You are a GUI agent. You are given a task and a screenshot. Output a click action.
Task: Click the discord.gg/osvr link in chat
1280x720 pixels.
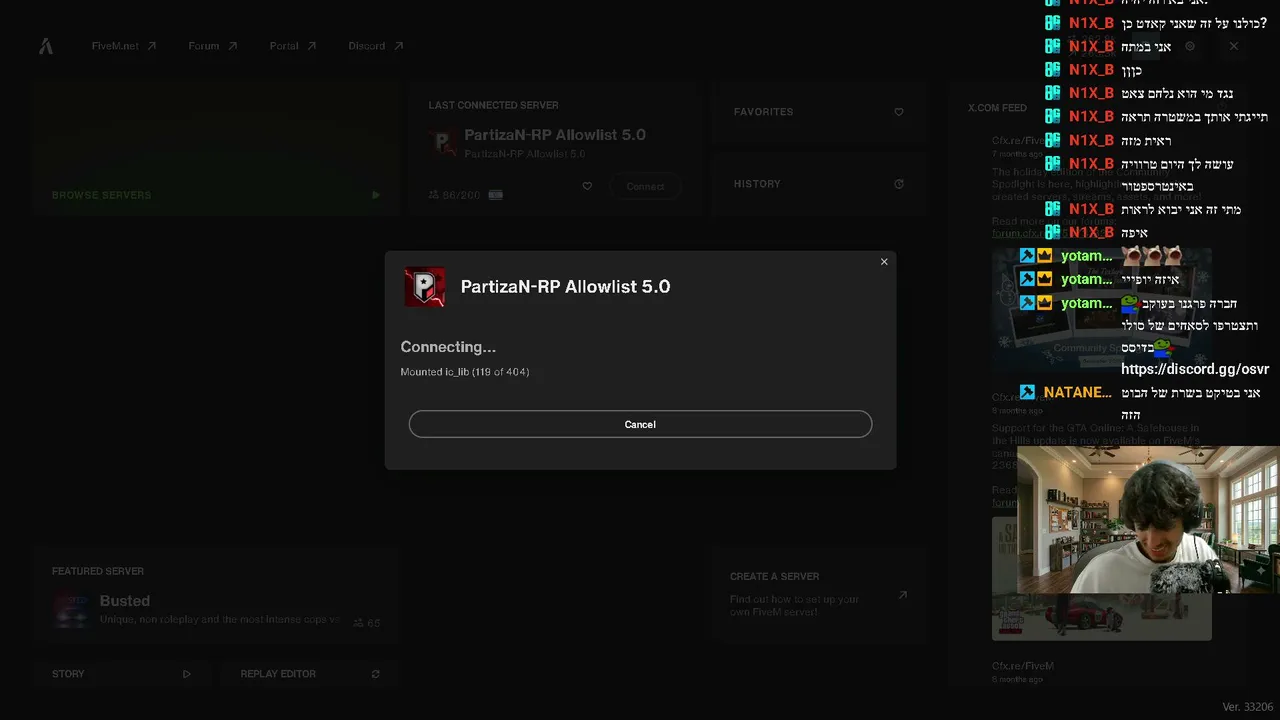tap(1195, 369)
